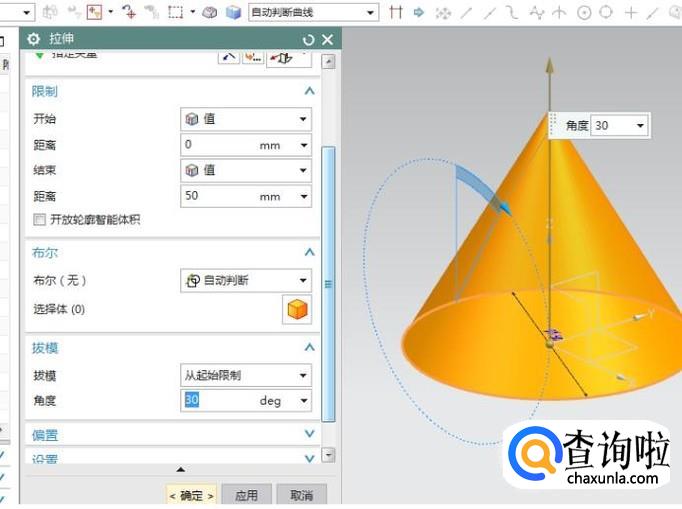Open the 角度 deg dropdown arrow in dialog
The image size is (682, 509).
click(304, 400)
